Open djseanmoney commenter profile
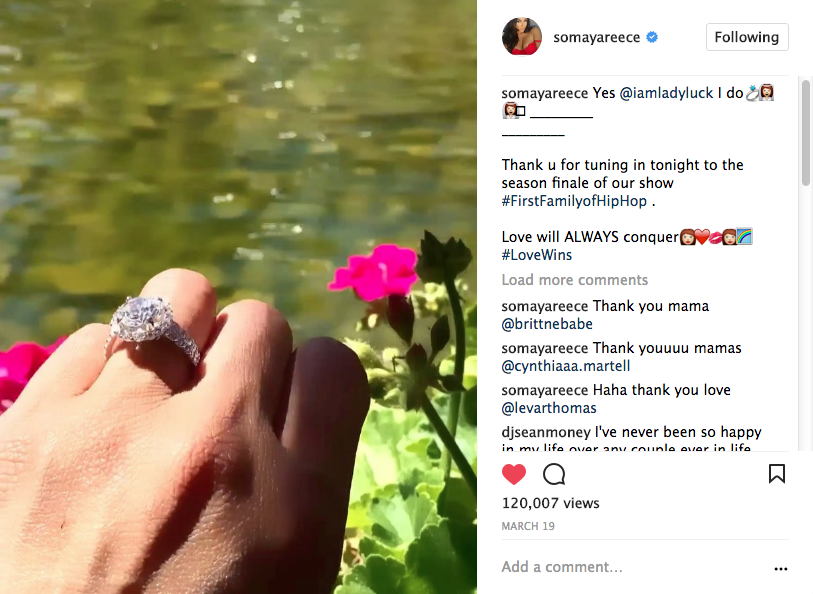The image size is (813, 594). pyautogui.click(x=546, y=432)
